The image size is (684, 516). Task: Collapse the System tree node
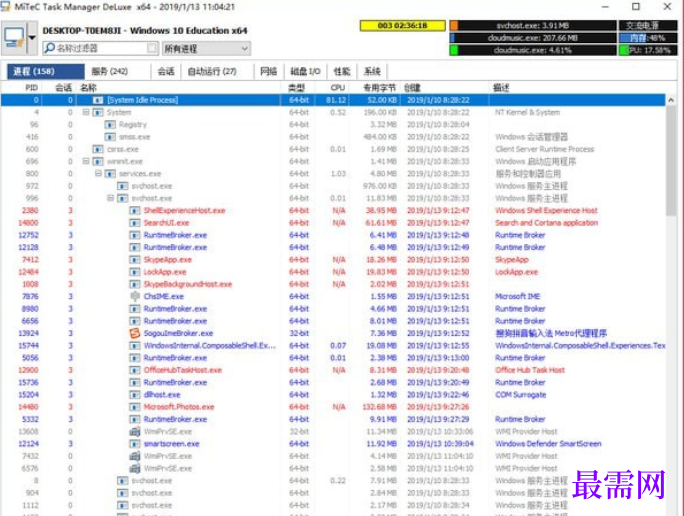click(86, 112)
